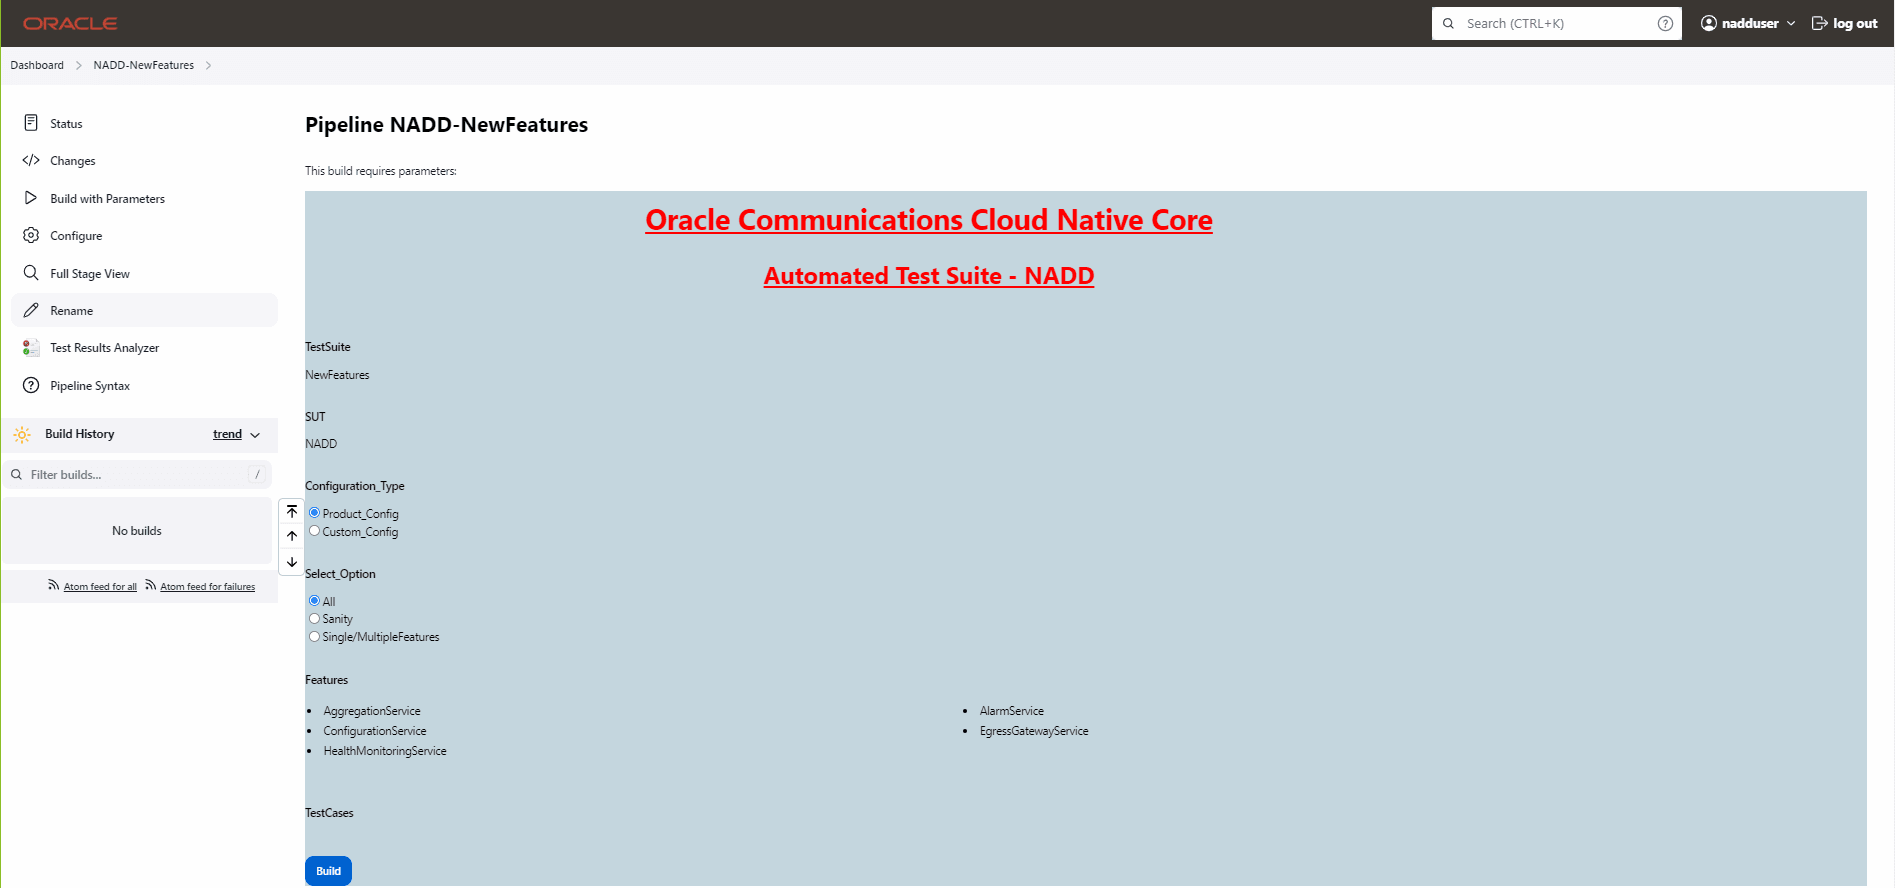
Task: Click the NewFeatures TestSuite value
Action: (337, 375)
